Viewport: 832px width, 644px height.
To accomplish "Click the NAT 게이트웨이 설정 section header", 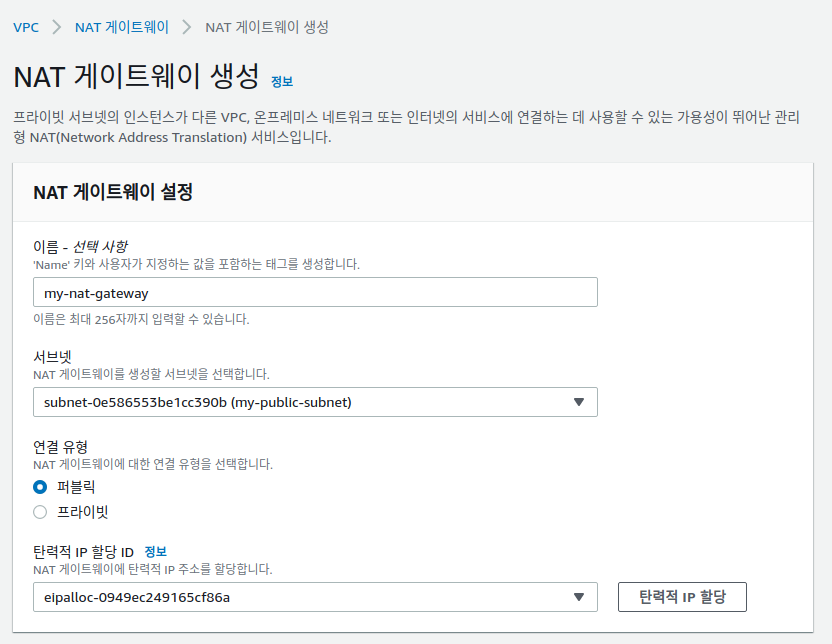I will (113, 192).
